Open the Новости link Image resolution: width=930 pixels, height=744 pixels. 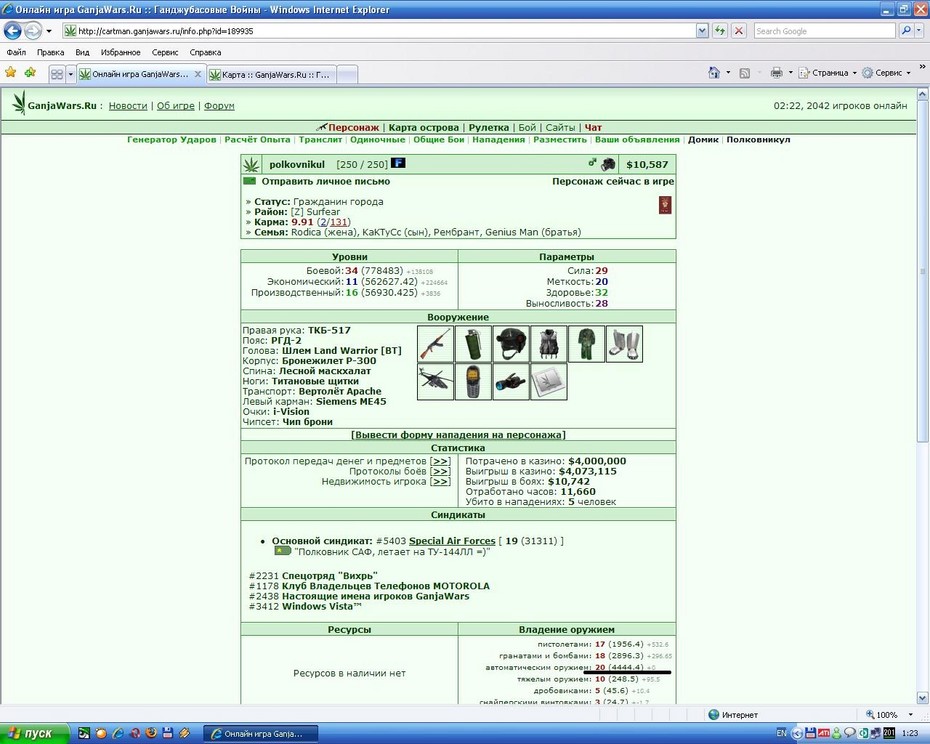tap(128, 106)
